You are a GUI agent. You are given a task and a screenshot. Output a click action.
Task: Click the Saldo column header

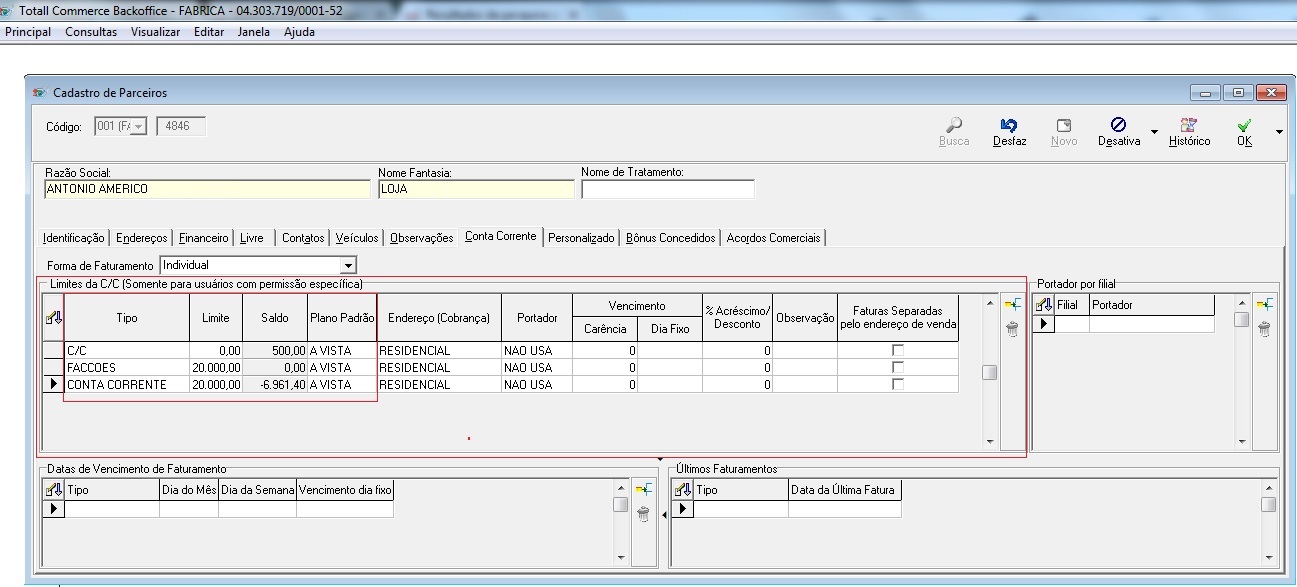[x=275, y=318]
